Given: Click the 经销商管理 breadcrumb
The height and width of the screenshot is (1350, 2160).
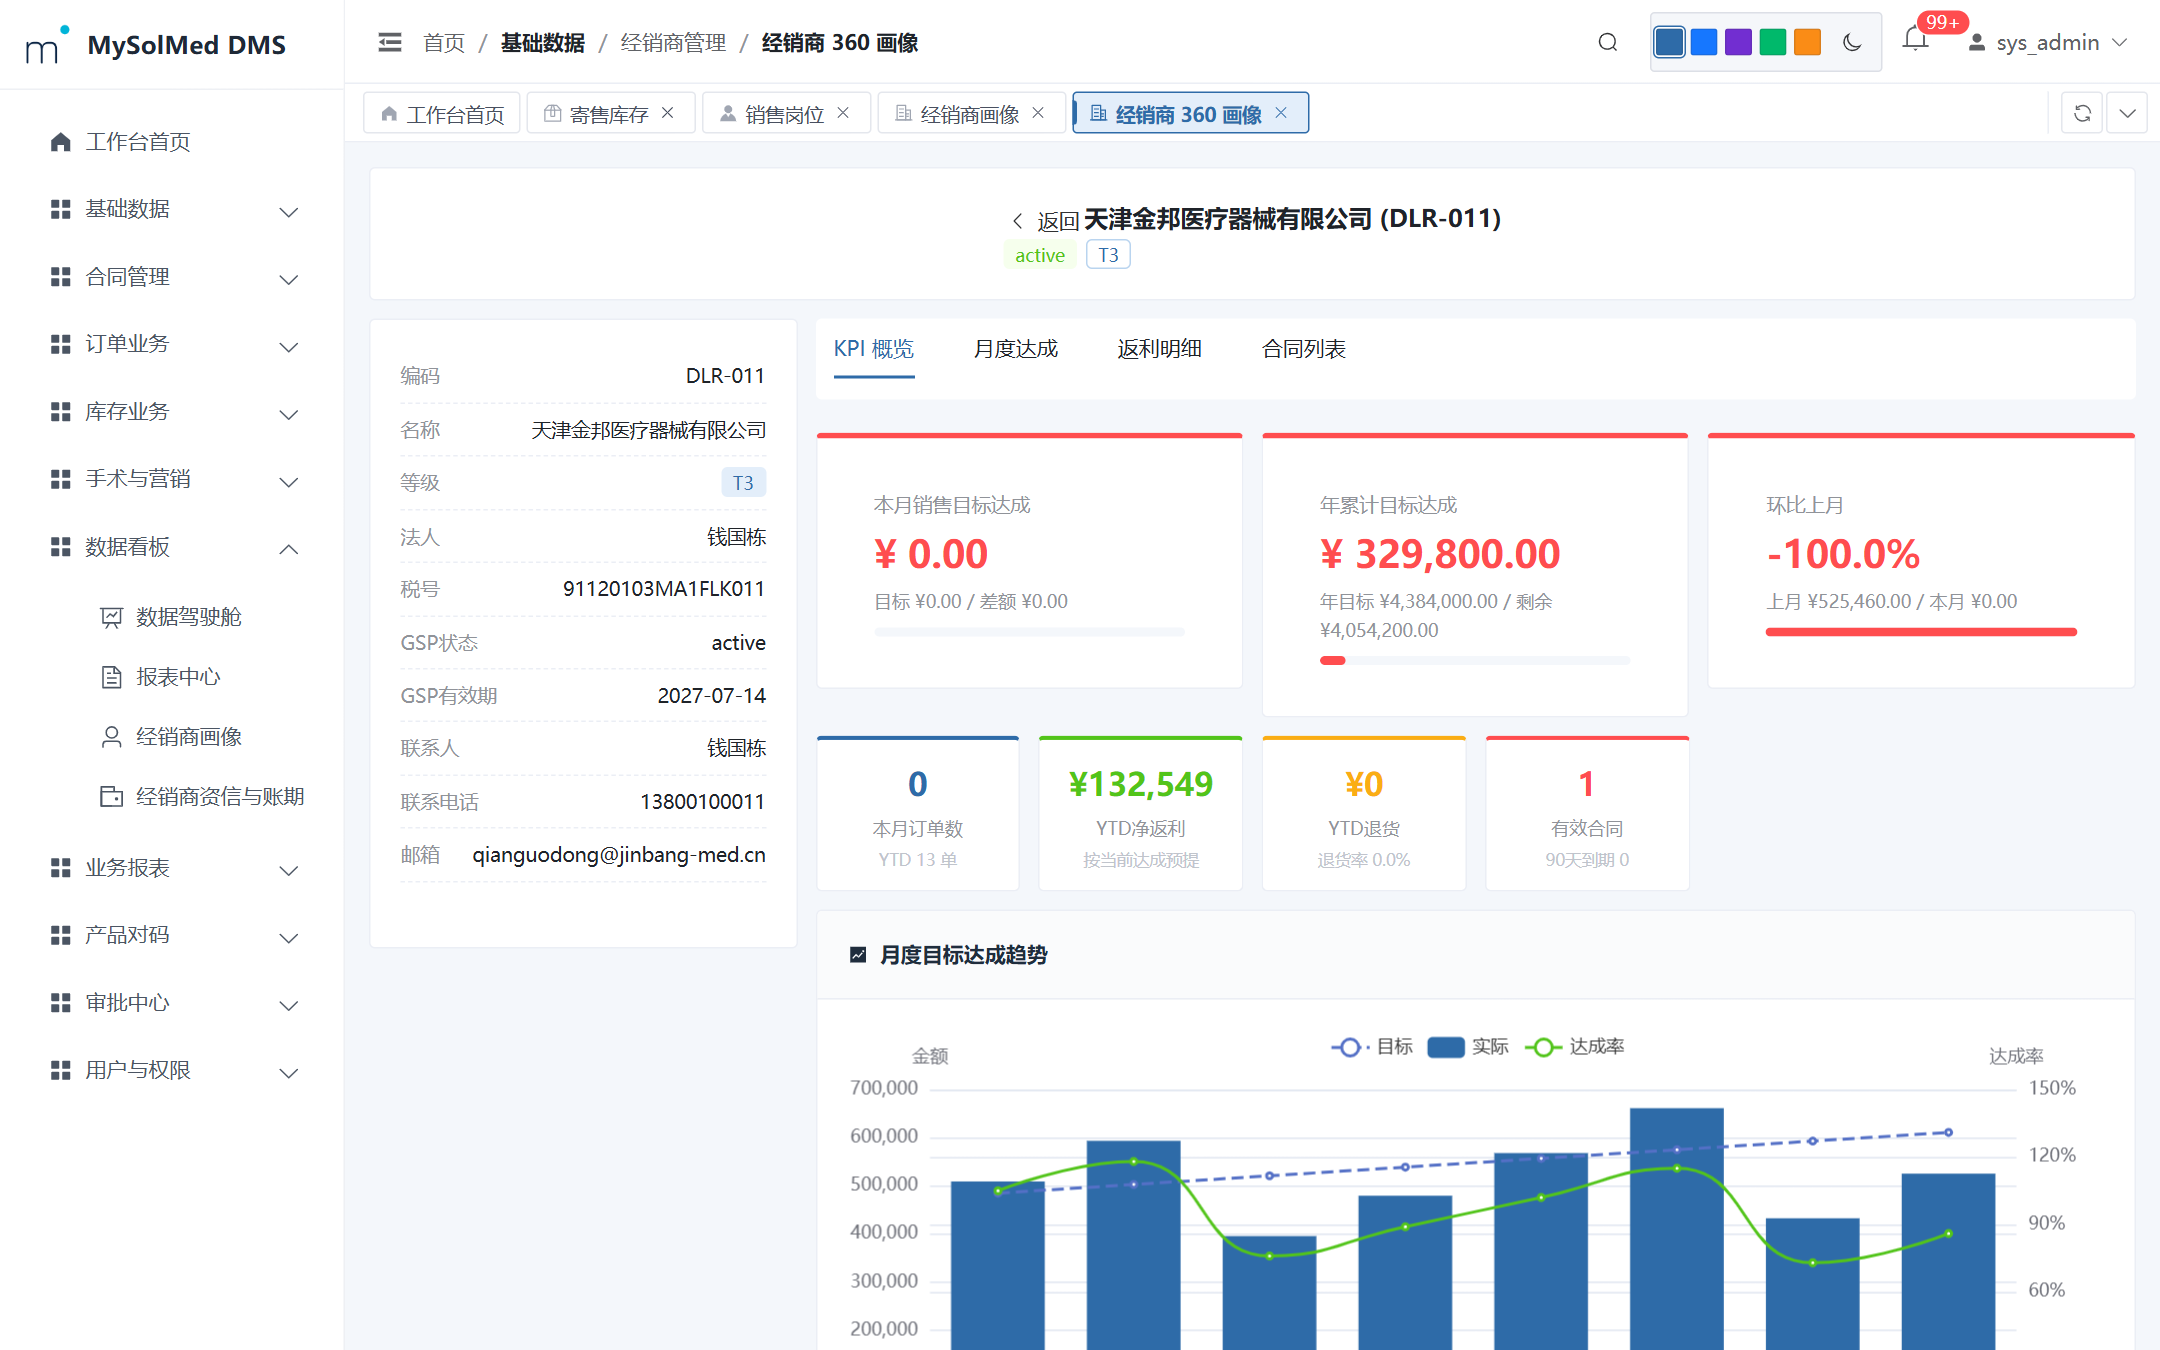Looking at the screenshot, I should click(673, 43).
